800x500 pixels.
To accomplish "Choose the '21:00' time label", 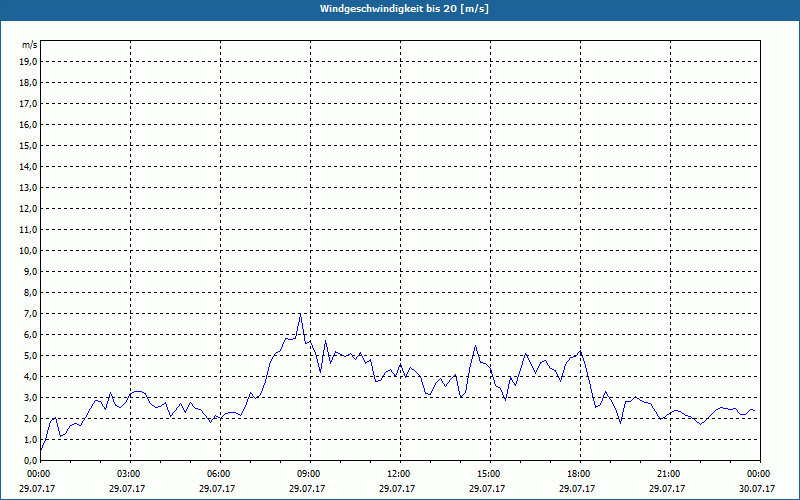I will 670,474.
